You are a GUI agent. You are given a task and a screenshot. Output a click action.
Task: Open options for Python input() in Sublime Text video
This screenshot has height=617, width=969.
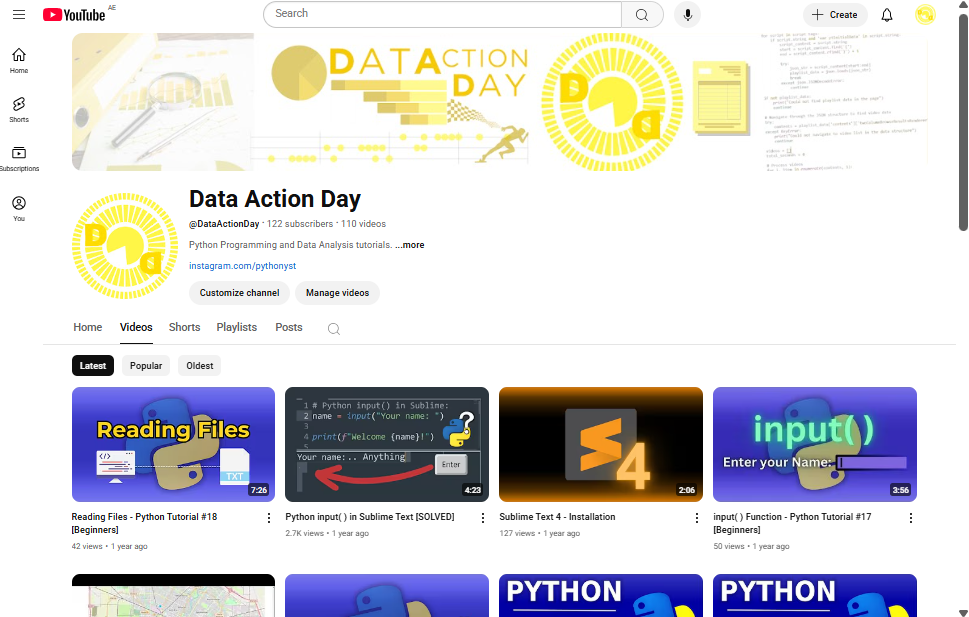pyautogui.click(x=483, y=518)
